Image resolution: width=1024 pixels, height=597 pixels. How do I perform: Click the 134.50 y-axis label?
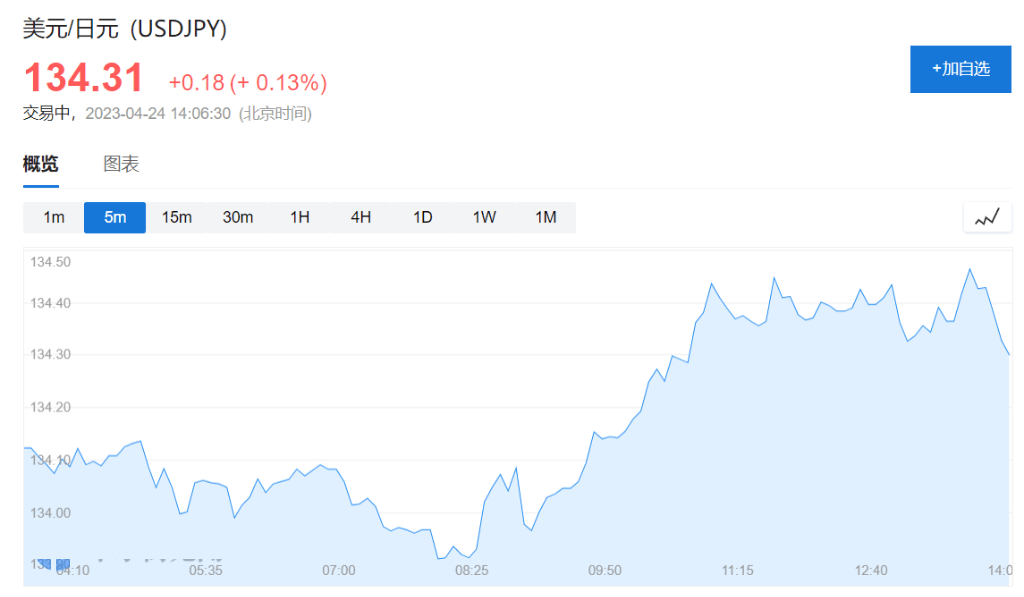(50, 262)
